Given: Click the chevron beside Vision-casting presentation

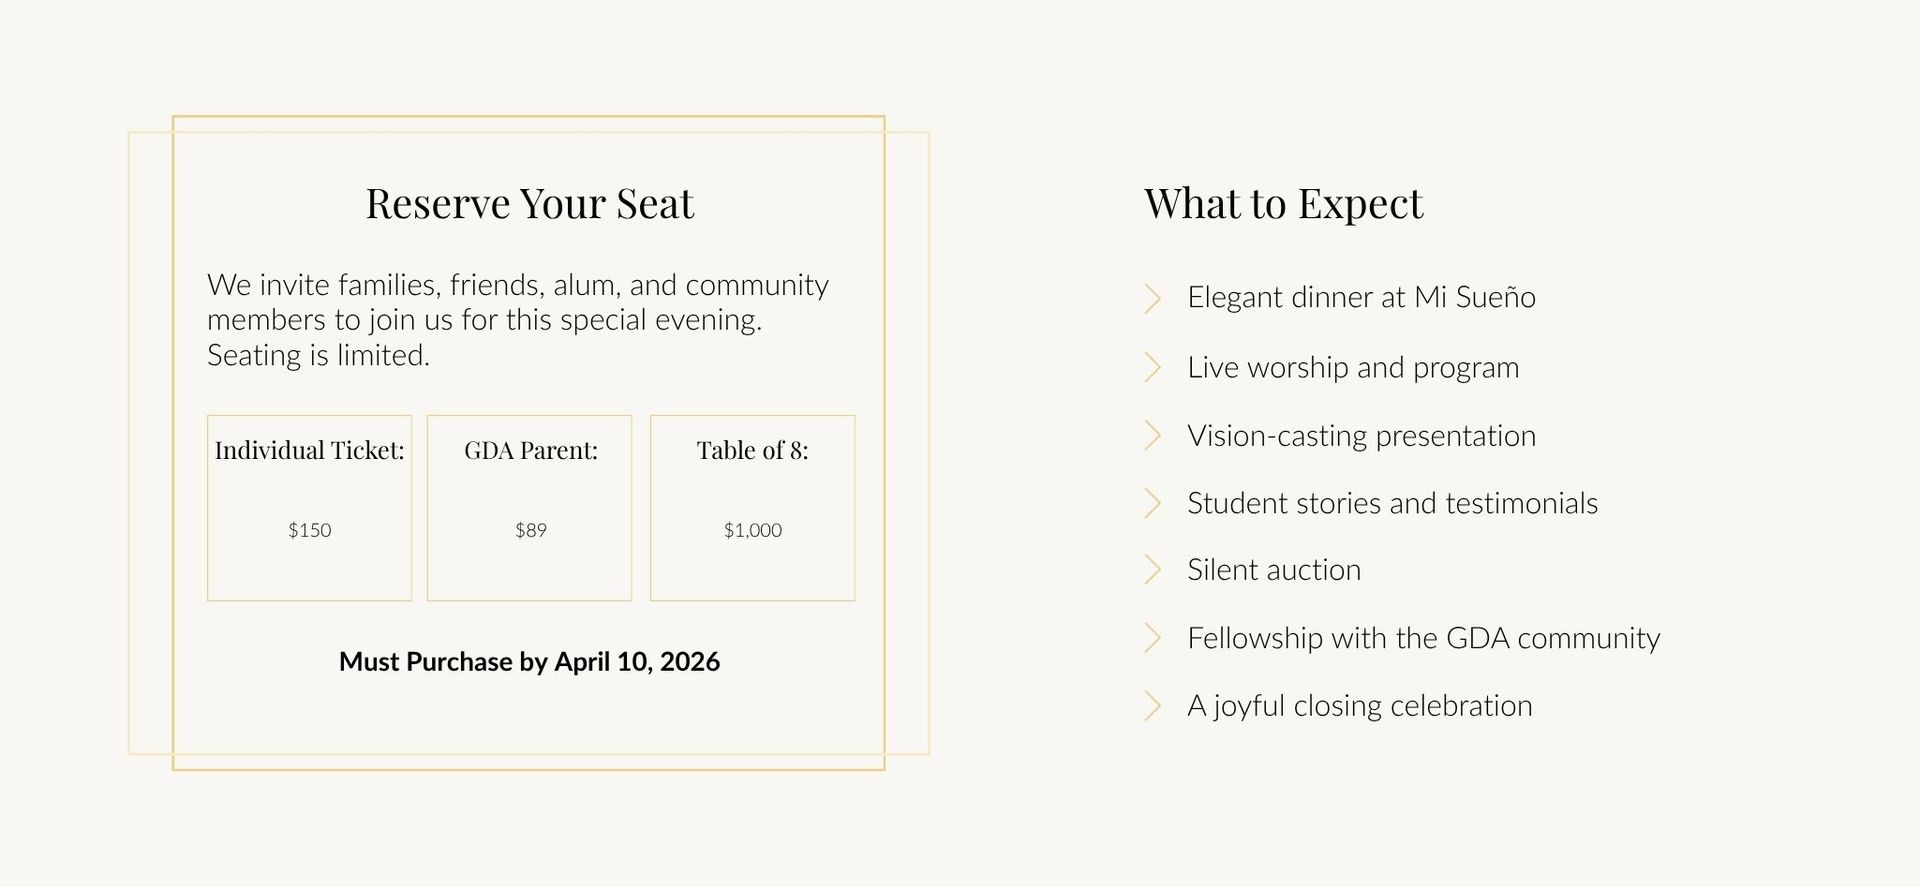Looking at the screenshot, I should coord(1152,436).
